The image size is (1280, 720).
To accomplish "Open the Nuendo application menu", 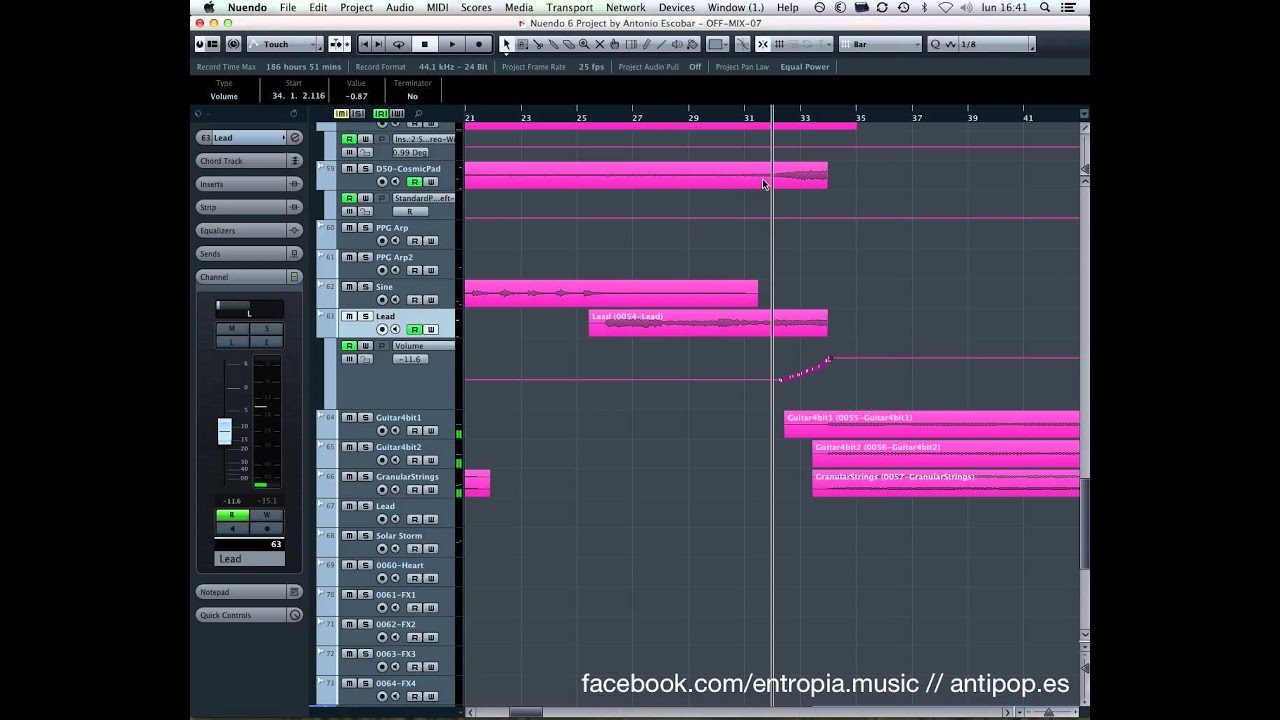I will 247,7.
